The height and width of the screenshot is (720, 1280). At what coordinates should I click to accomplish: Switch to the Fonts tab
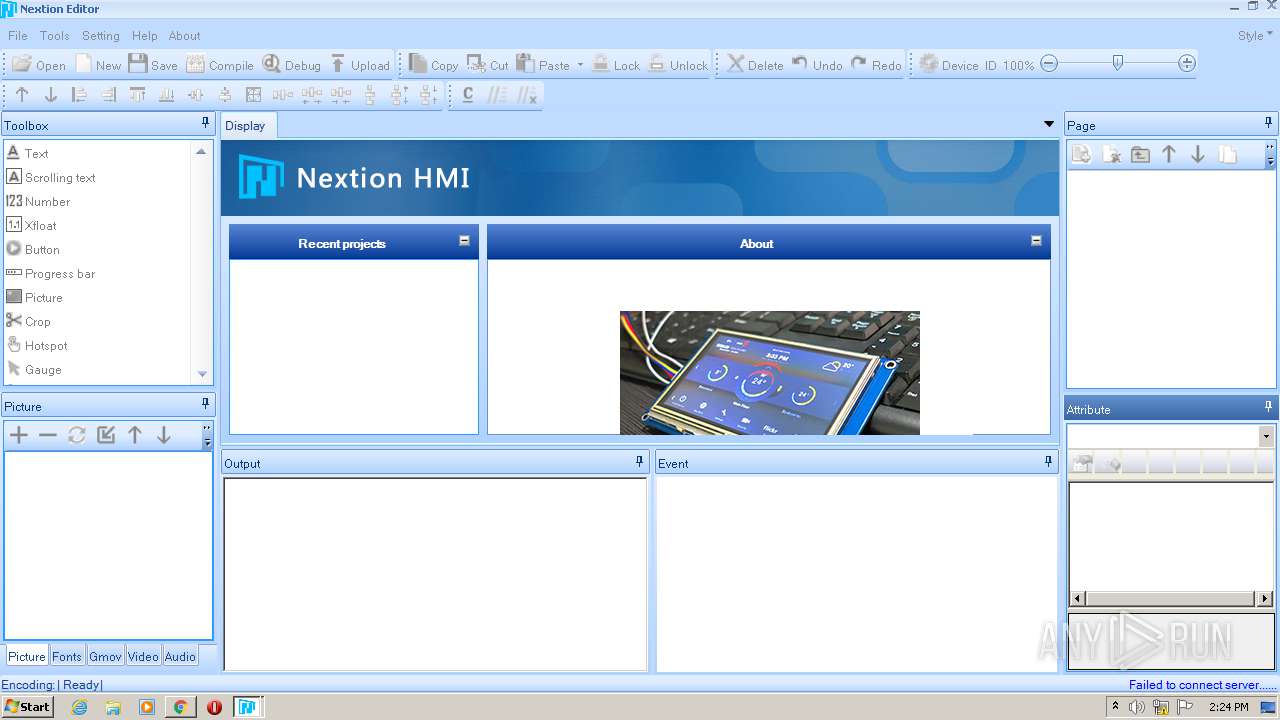(x=67, y=656)
